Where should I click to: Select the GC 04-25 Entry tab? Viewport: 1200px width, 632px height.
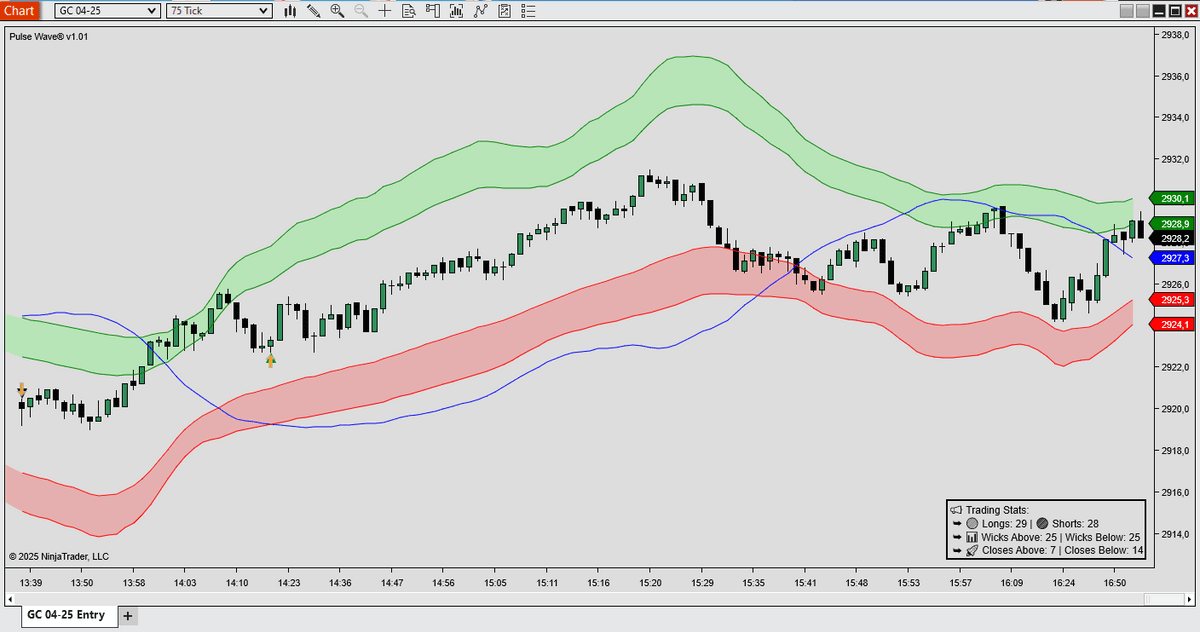(x=65, y=615)
